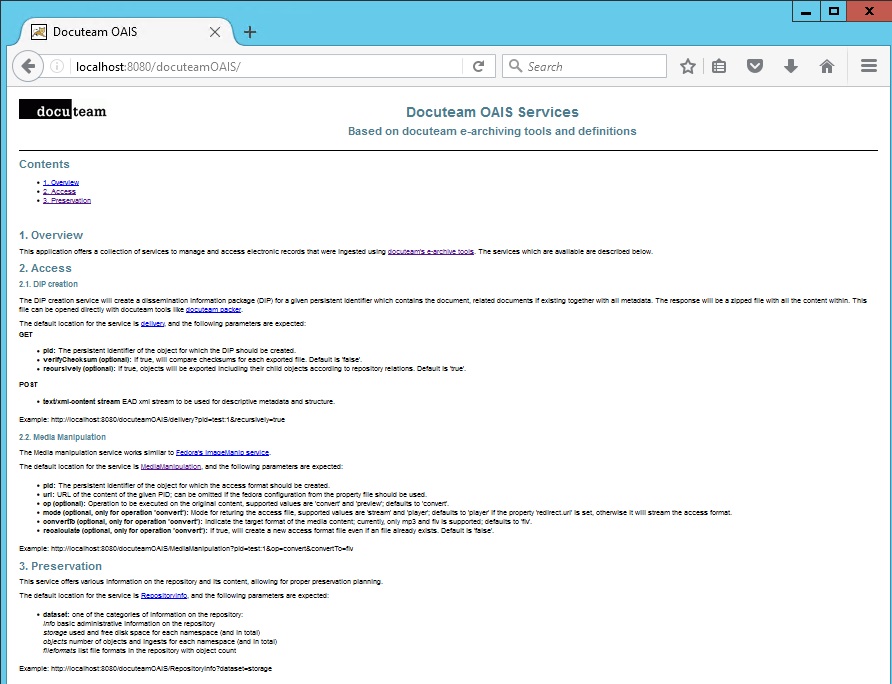The width and height of the screenshot is (892, 684).
Task: Open the docuteam's e-archive tools link
Action: tap(431, 252)
